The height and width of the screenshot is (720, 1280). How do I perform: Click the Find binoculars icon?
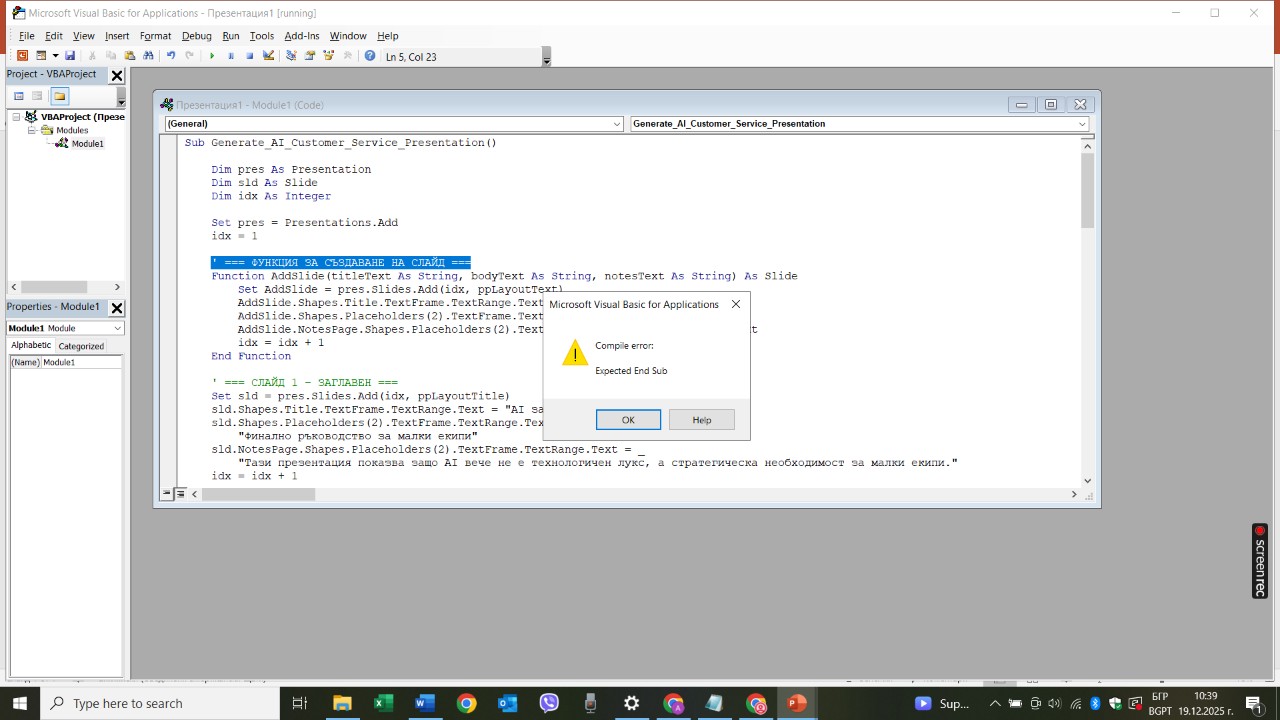148,56
